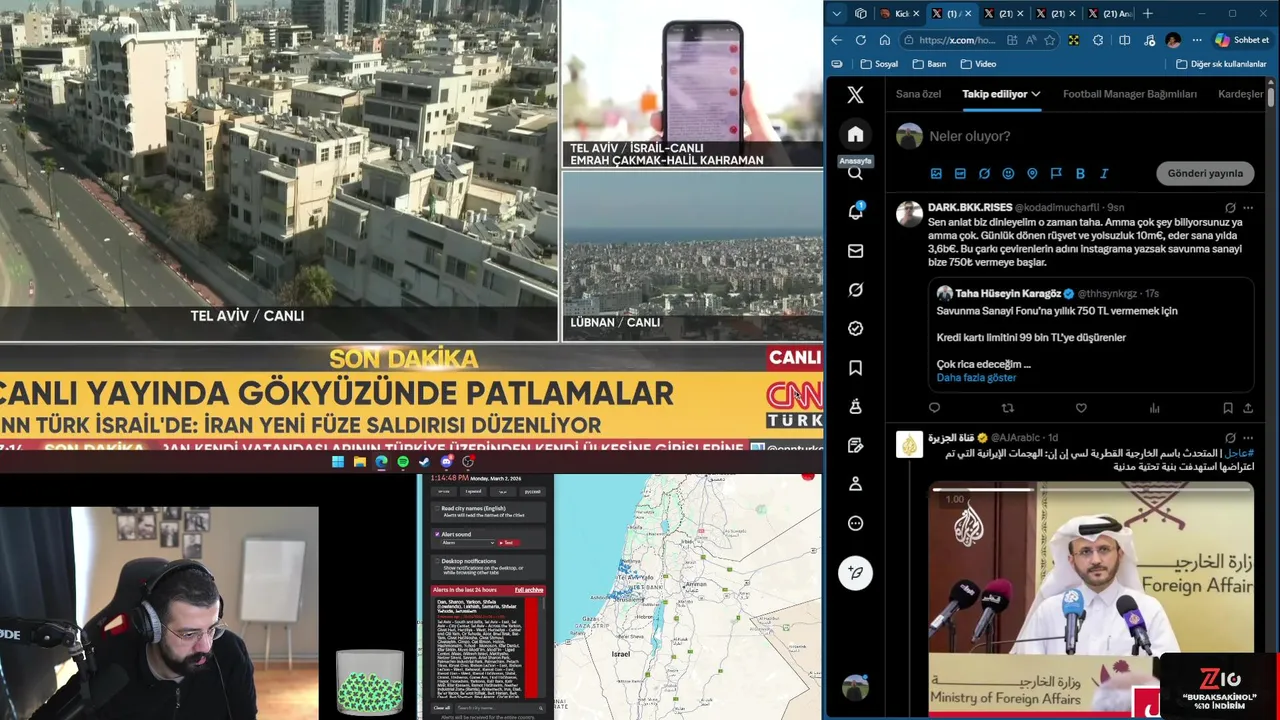The width and height of the screenshot is (1280, 720).
Task: Open Grok icon in X sidebar
Action: click(855, 290)
